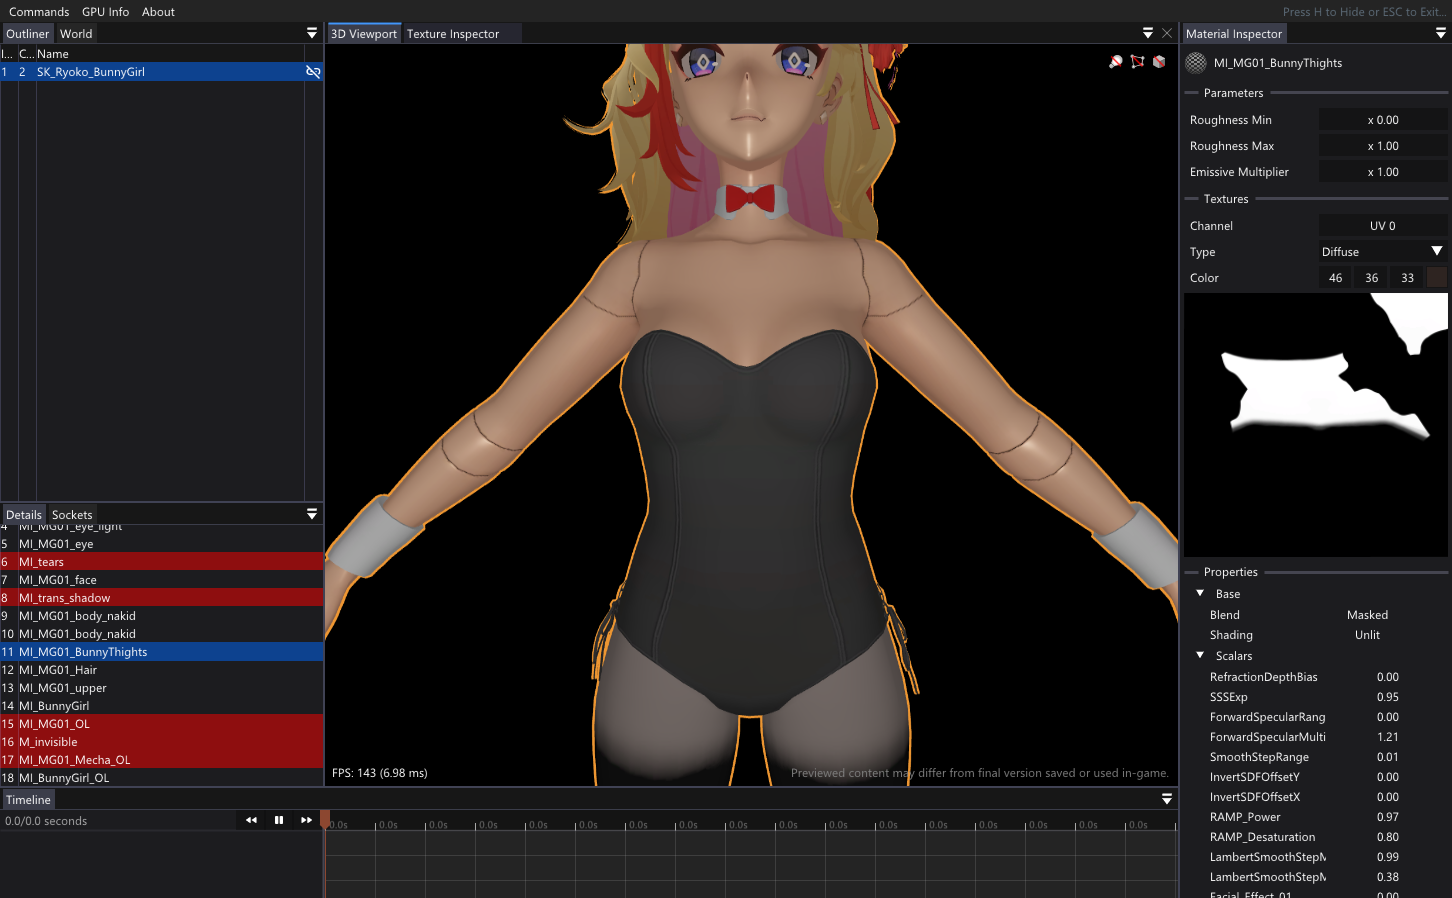The image size is (1452, 898).
Task: Collapse the Base properties section
Action: [1200, 594]
